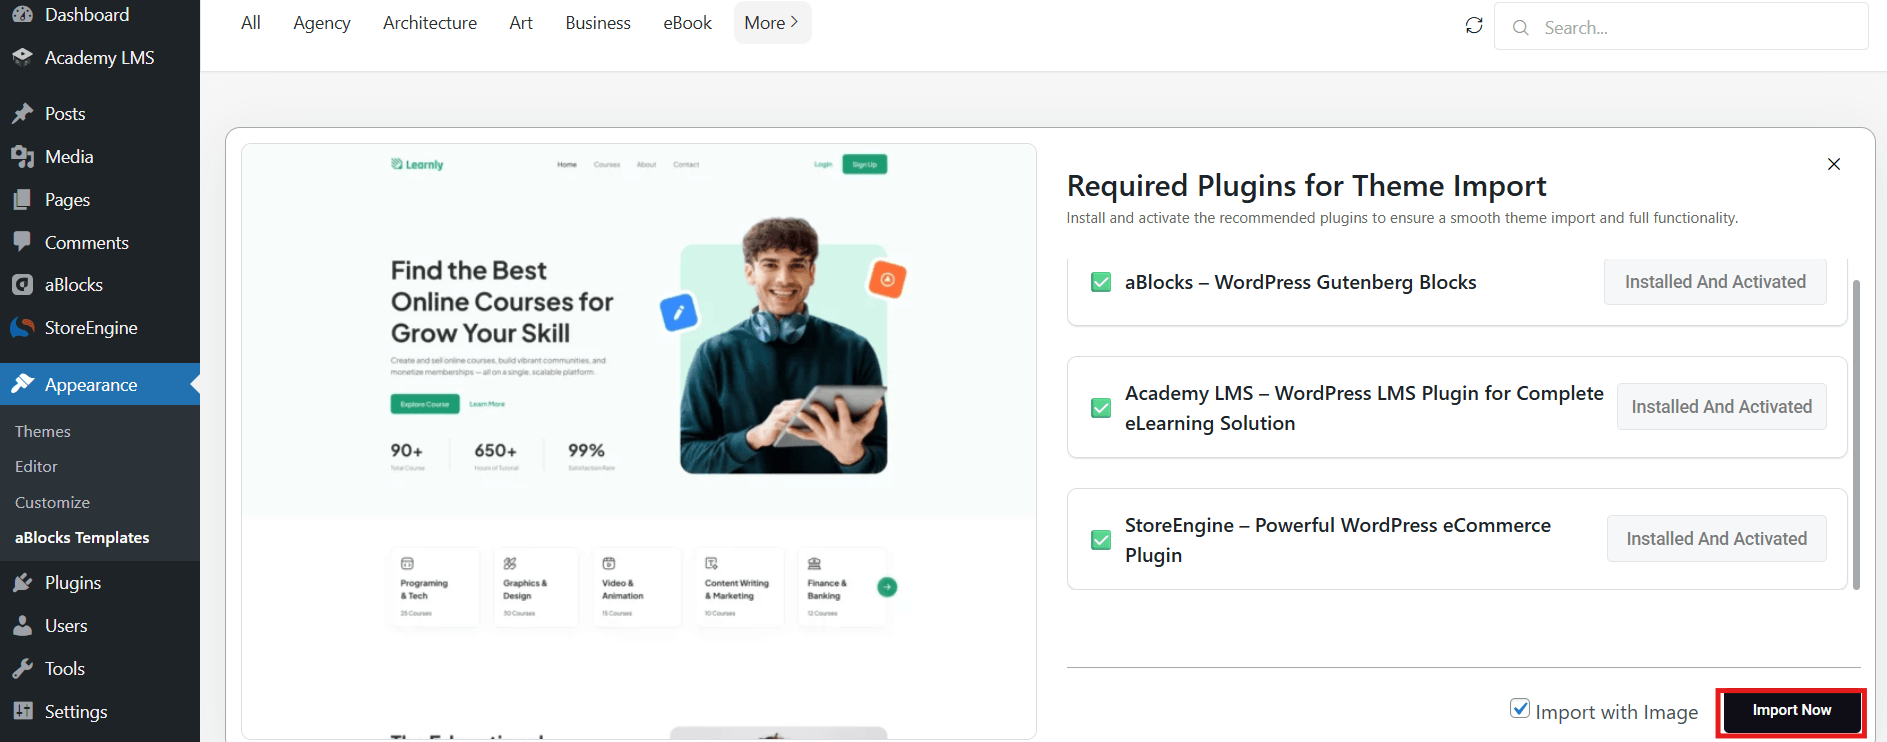Click the Academy LMS eLearning Solution label
The width and height of the screenshot is (1887, 742).
(1364, 408)
